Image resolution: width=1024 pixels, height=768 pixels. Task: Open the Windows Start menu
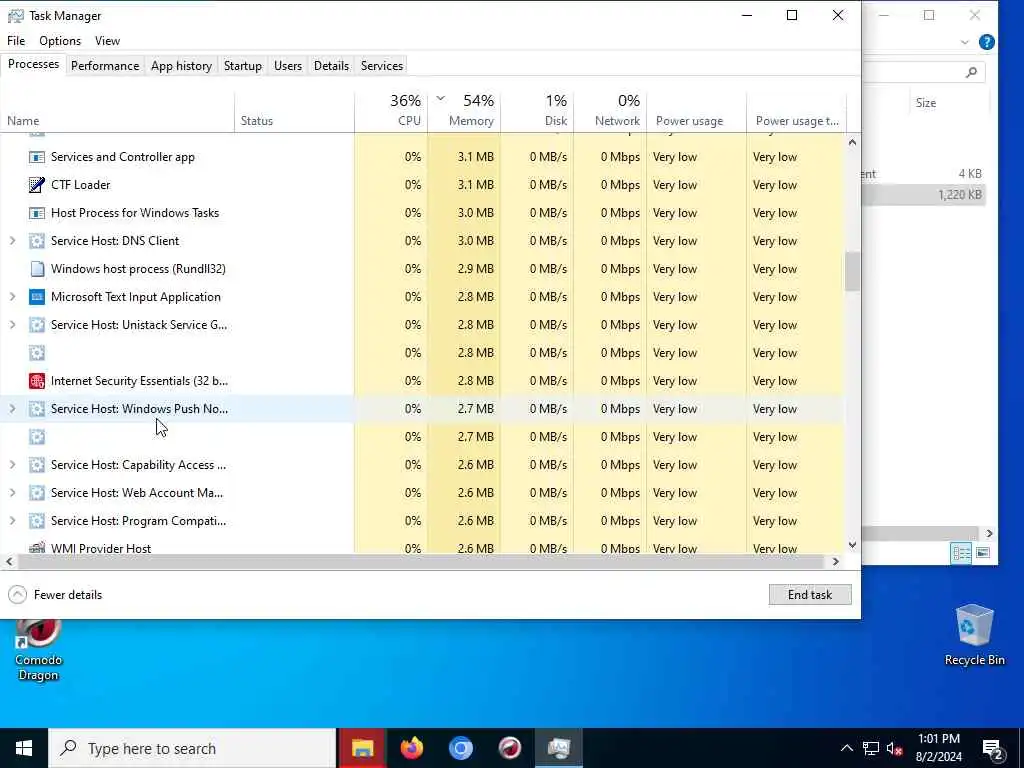[x=24, y=748]
